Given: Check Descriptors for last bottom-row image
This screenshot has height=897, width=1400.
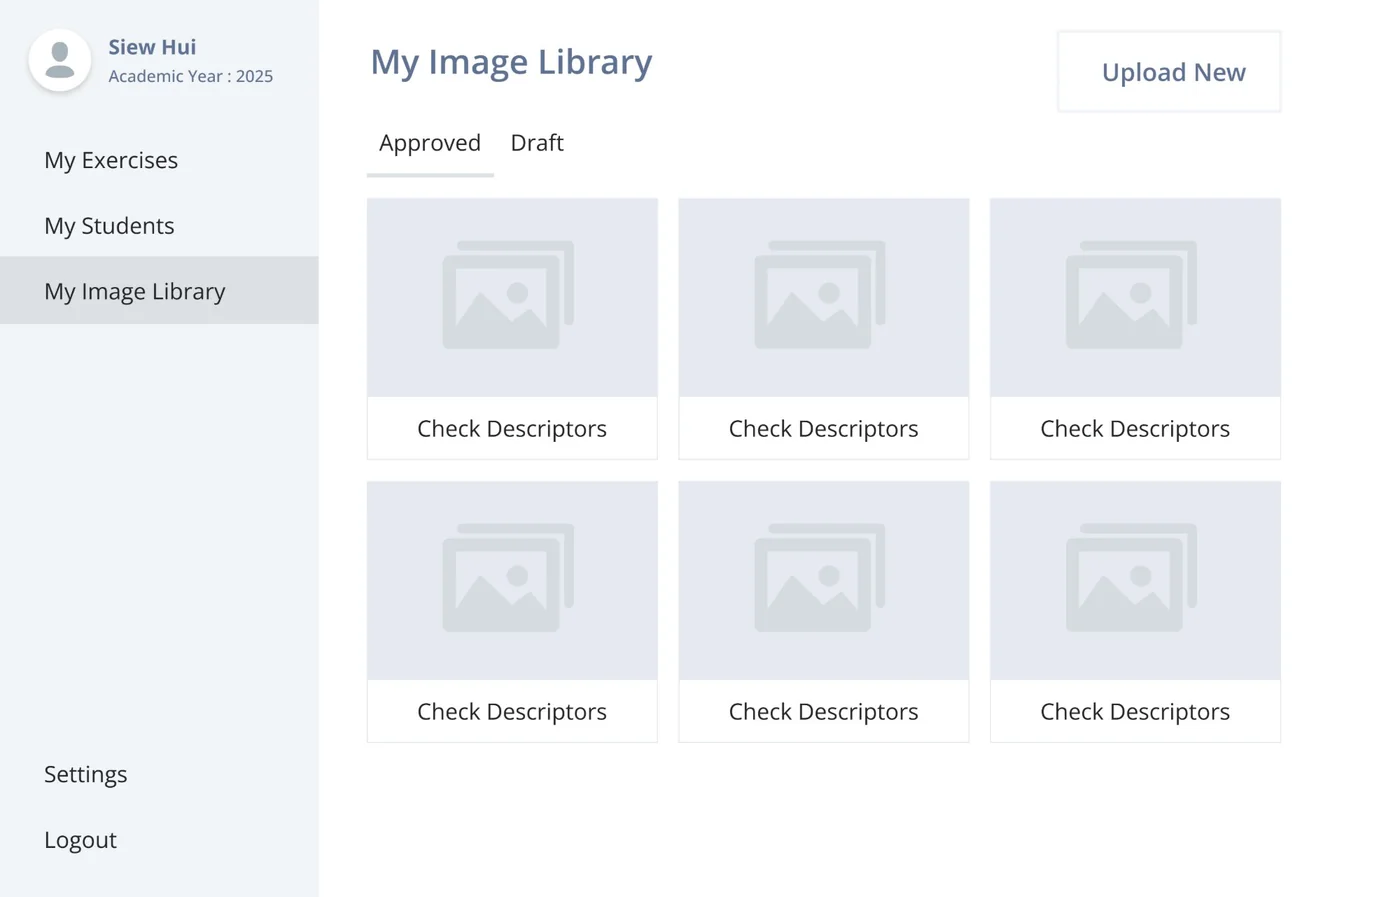Looking at the screenshot, I should click(x=1135, y=711).
